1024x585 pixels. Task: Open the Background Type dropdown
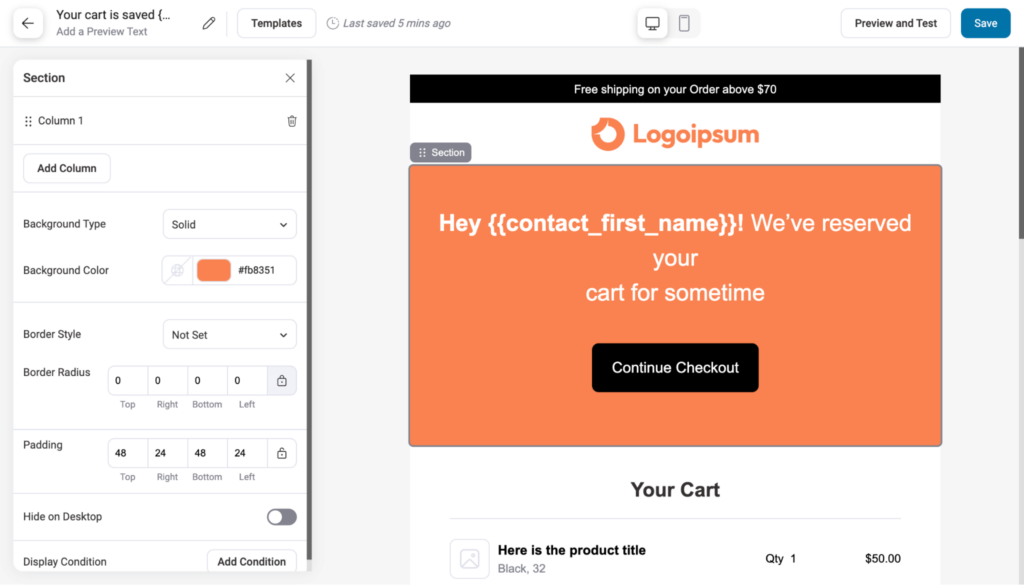click(229, 224)
